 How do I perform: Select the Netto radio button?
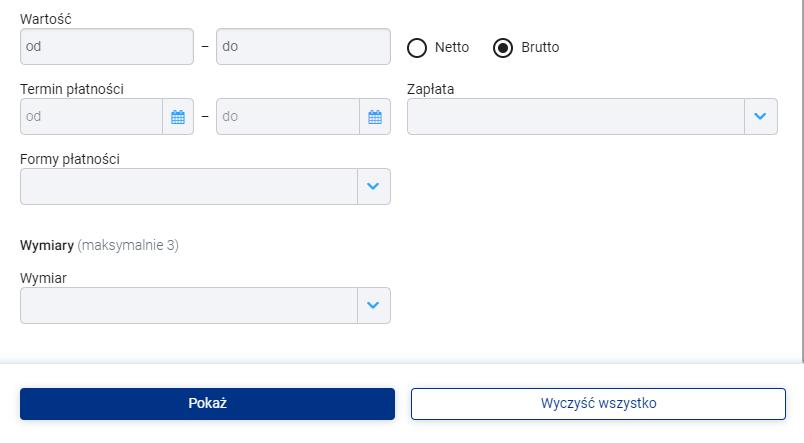(417, 48)
